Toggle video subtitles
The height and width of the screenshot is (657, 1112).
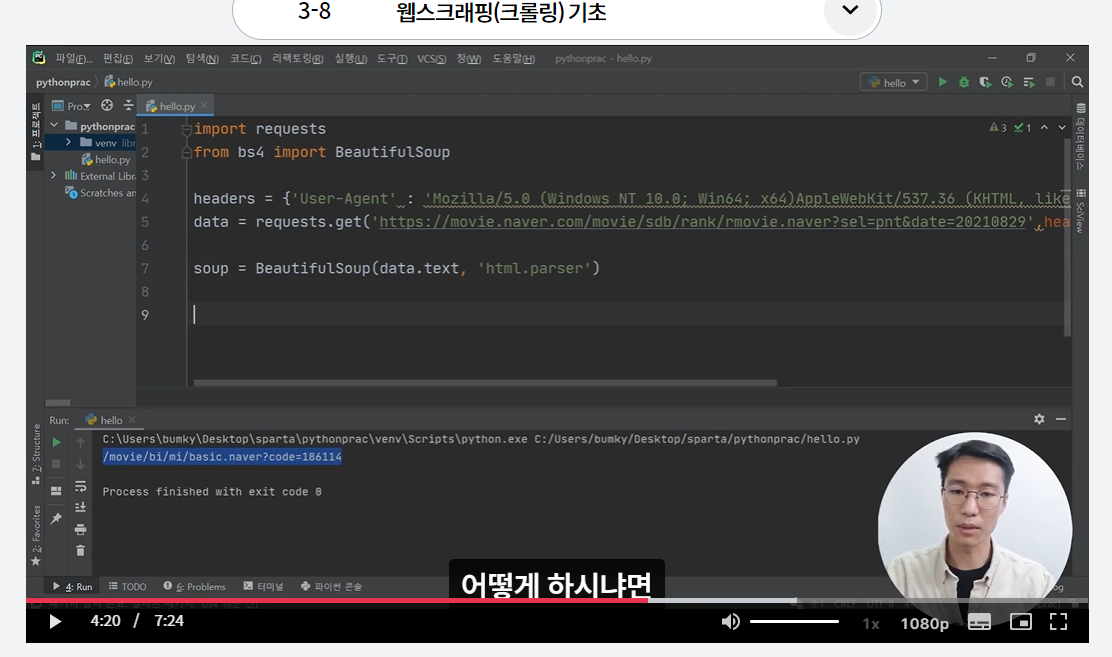(x=979, y=622)
